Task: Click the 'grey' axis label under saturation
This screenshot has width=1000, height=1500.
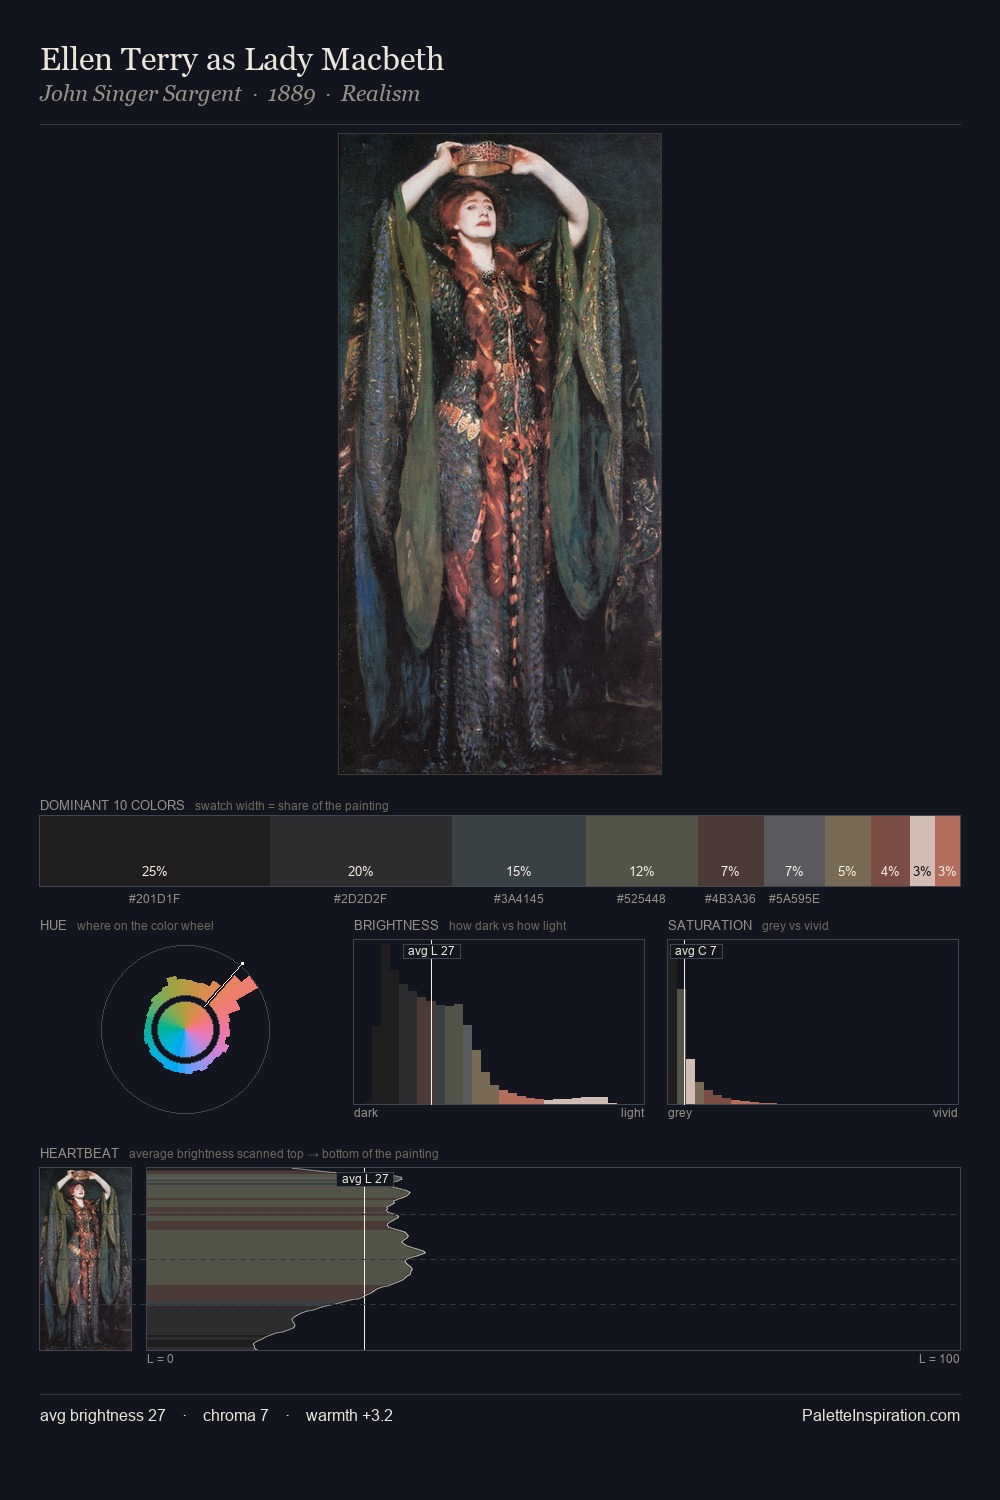Action: (680, 1113)
